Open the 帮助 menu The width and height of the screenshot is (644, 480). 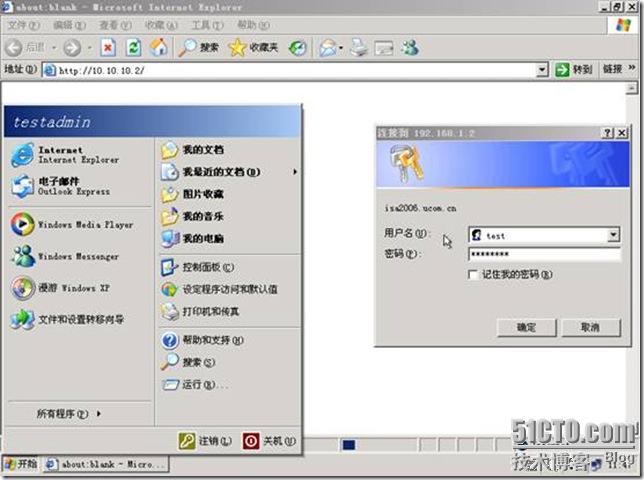253,25
